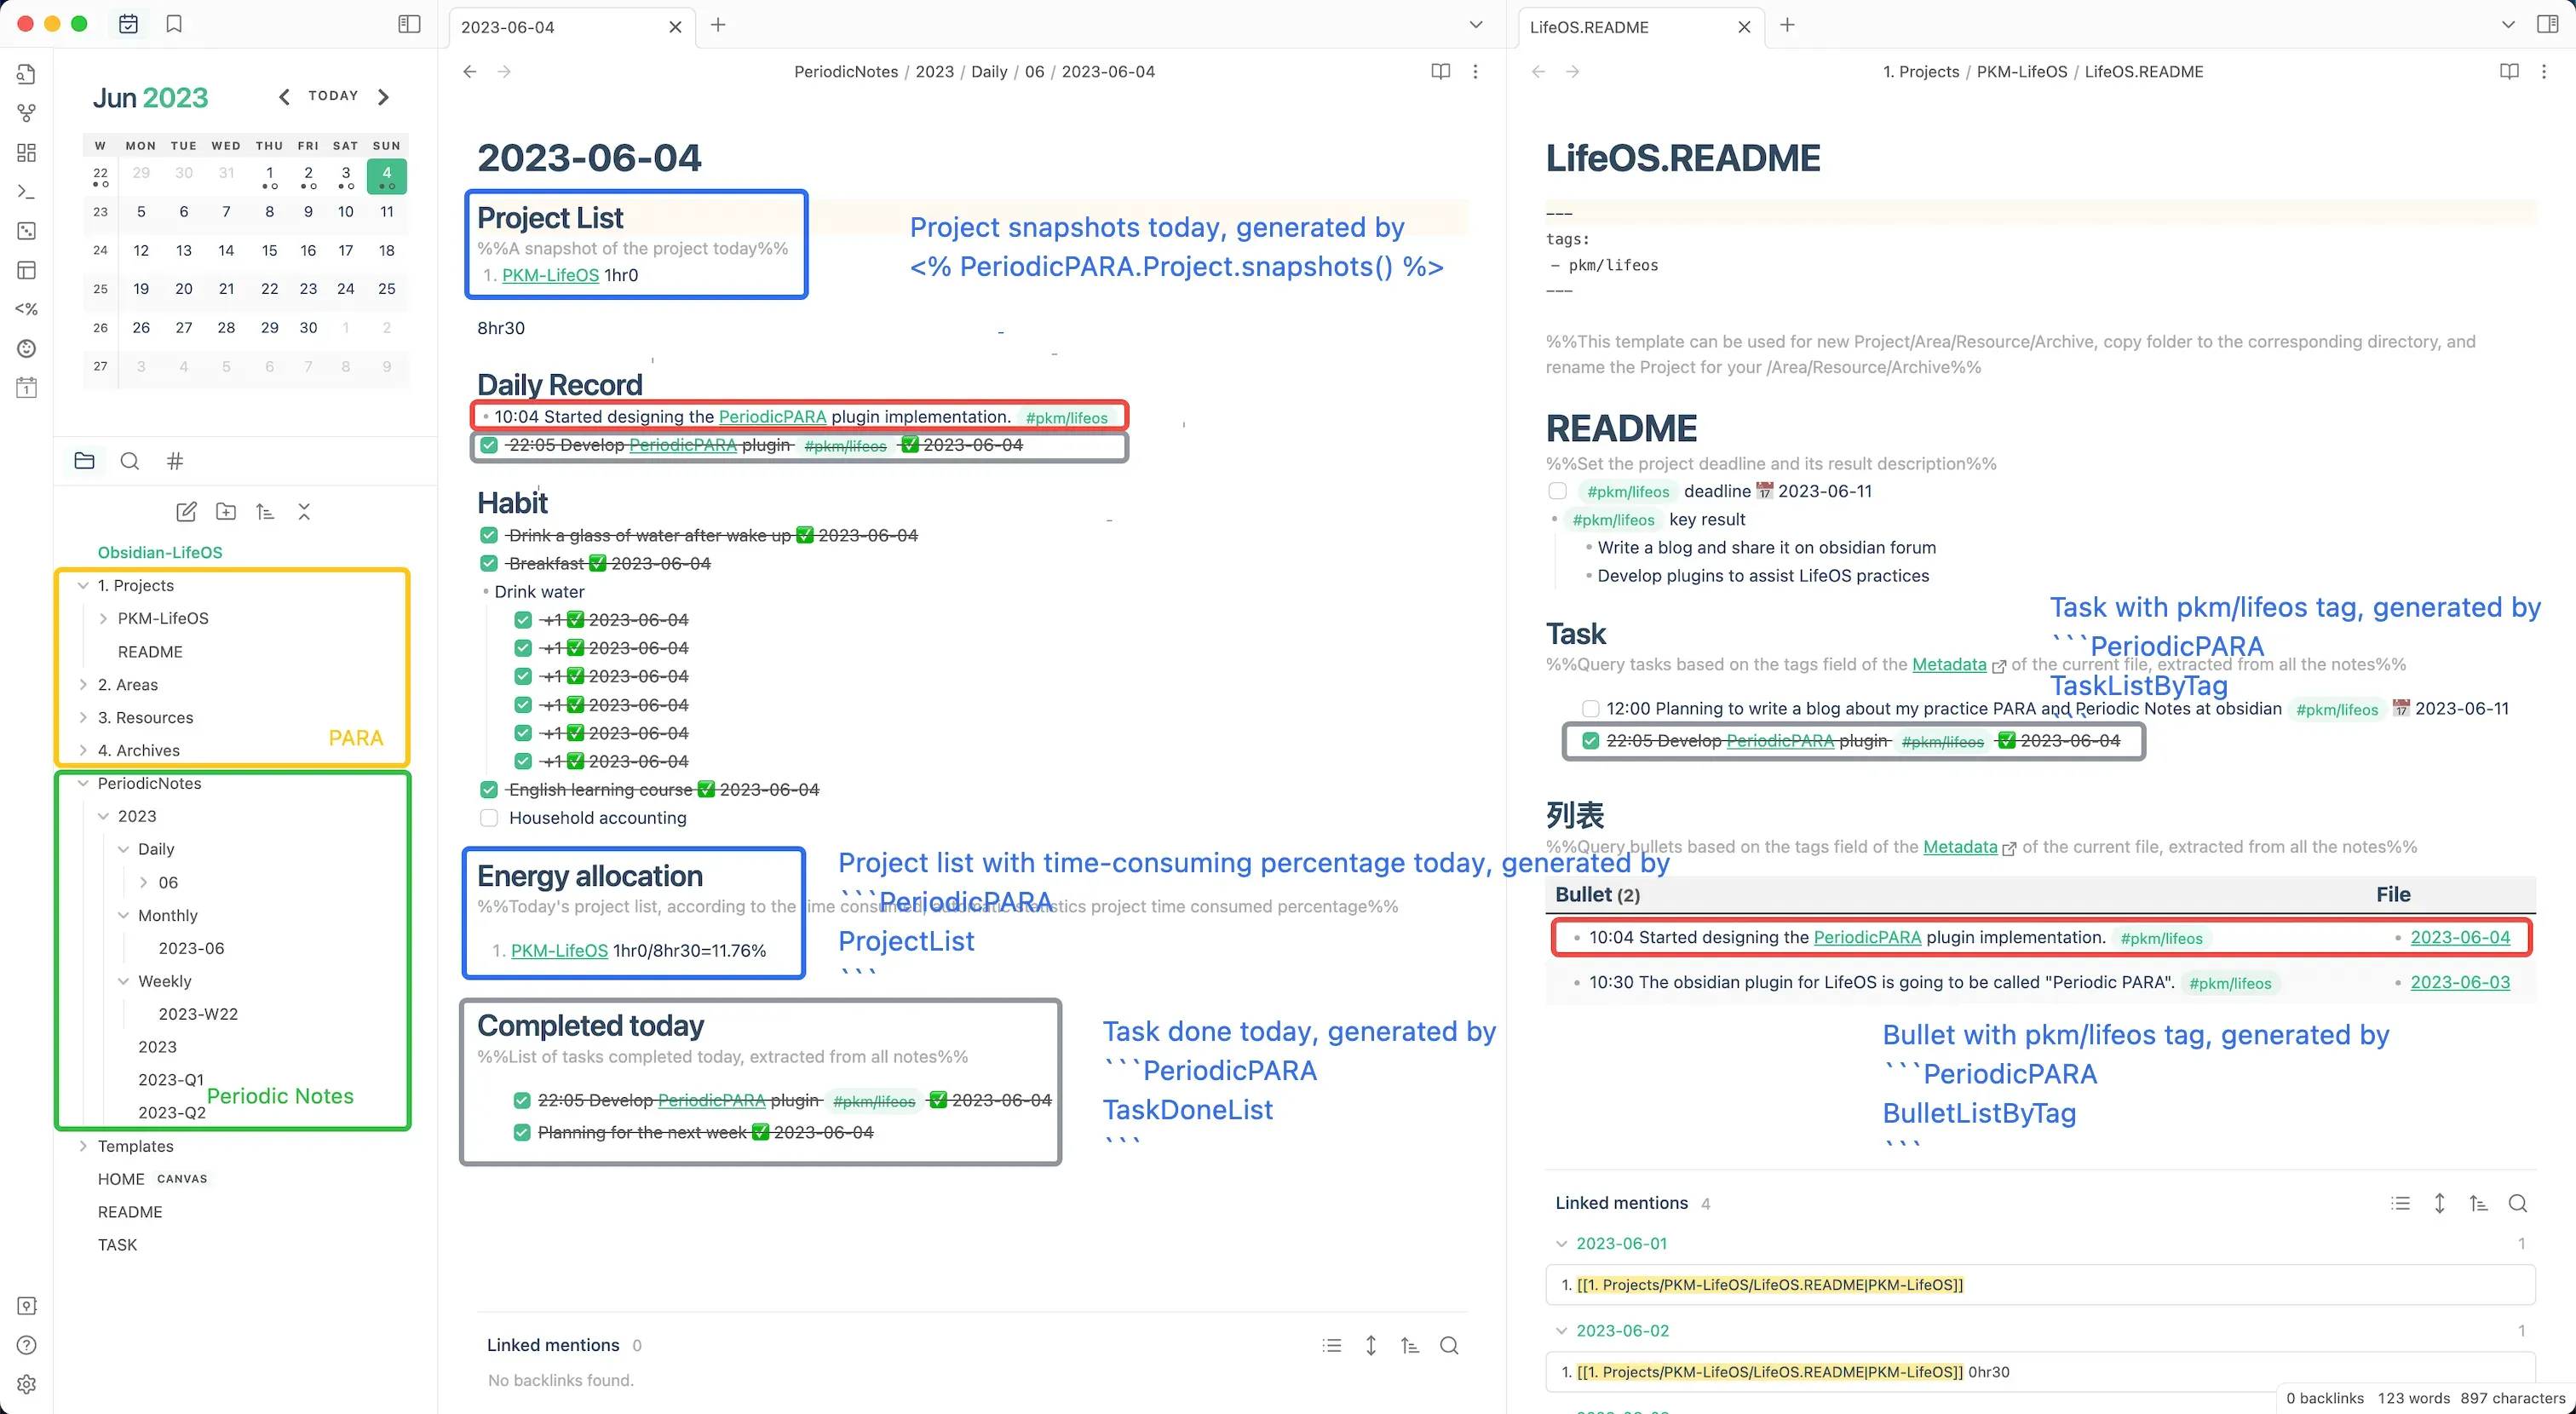The width and height of the screenshot is (2576, 1414).
Task: Click the TODAY button in calendar
Action: point(333,96)
